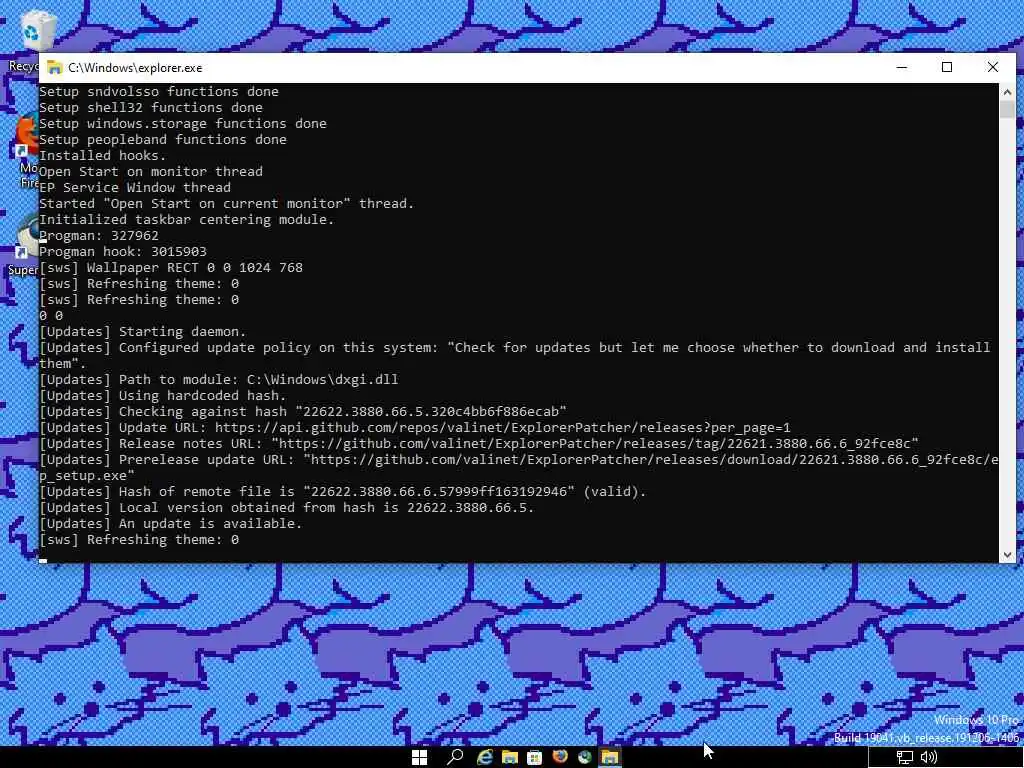Click 'Local version obtained from hash' line
Image resolution: width=1024 pixels, height=768 pixels.
287,507
